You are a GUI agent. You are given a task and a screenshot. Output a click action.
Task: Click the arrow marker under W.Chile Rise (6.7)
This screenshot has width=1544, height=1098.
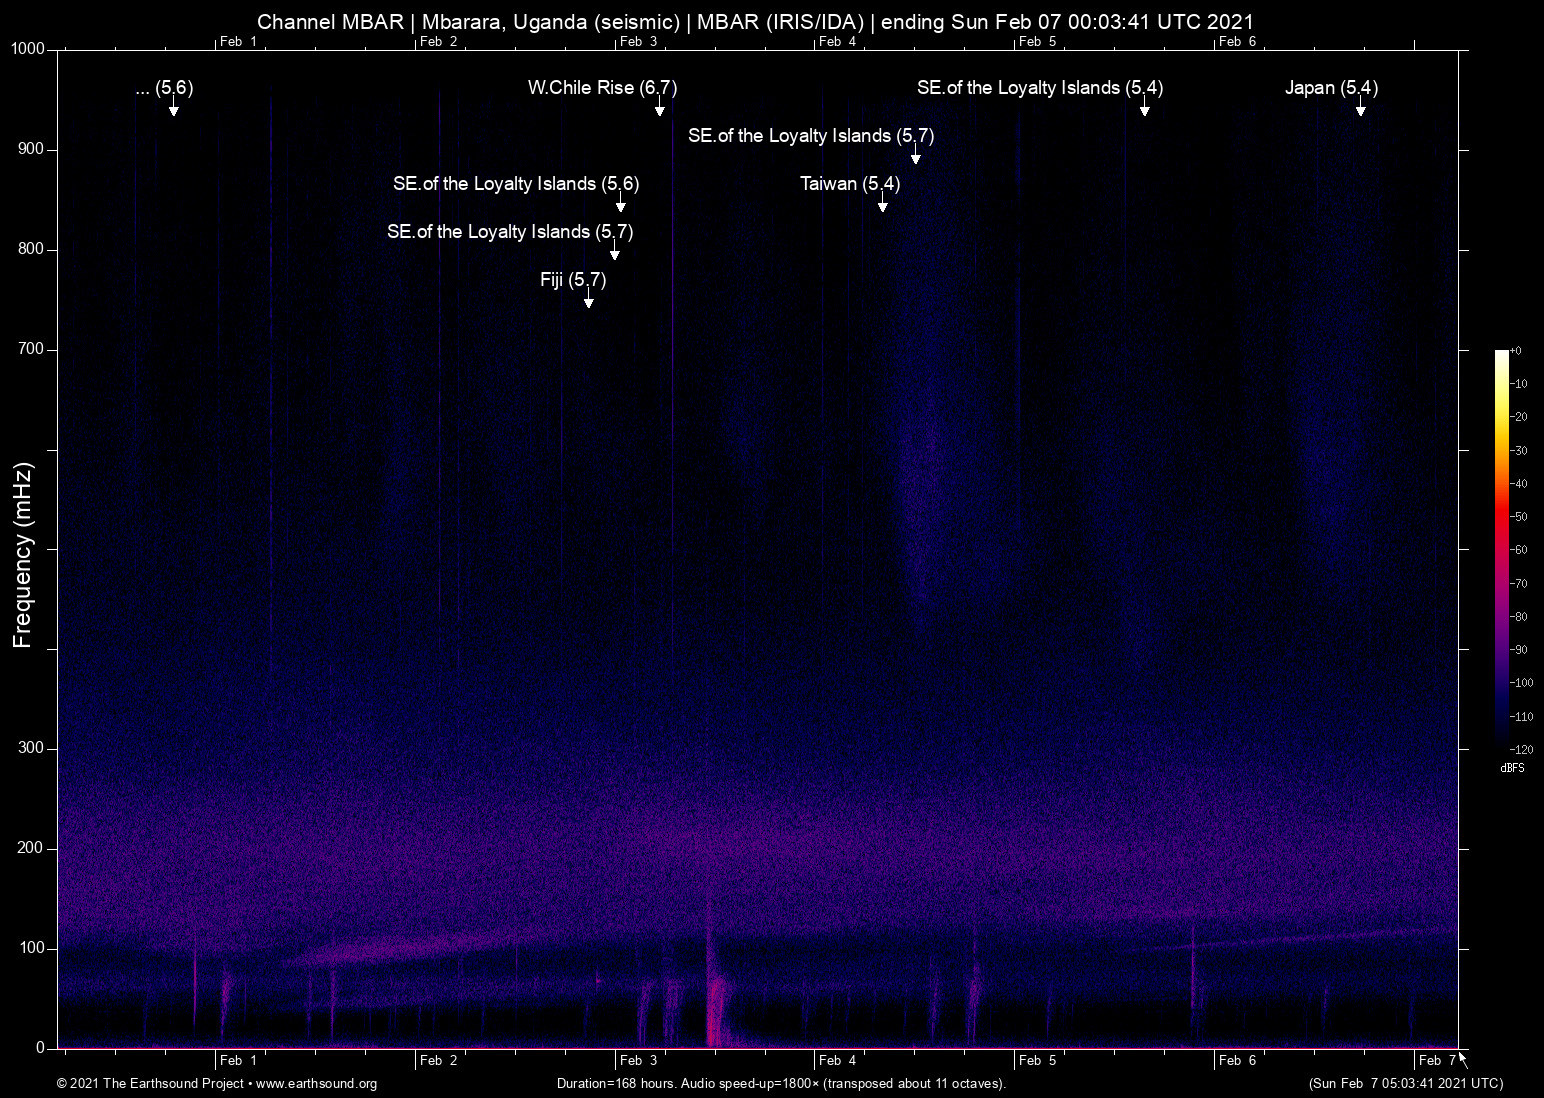coord(659,109)
